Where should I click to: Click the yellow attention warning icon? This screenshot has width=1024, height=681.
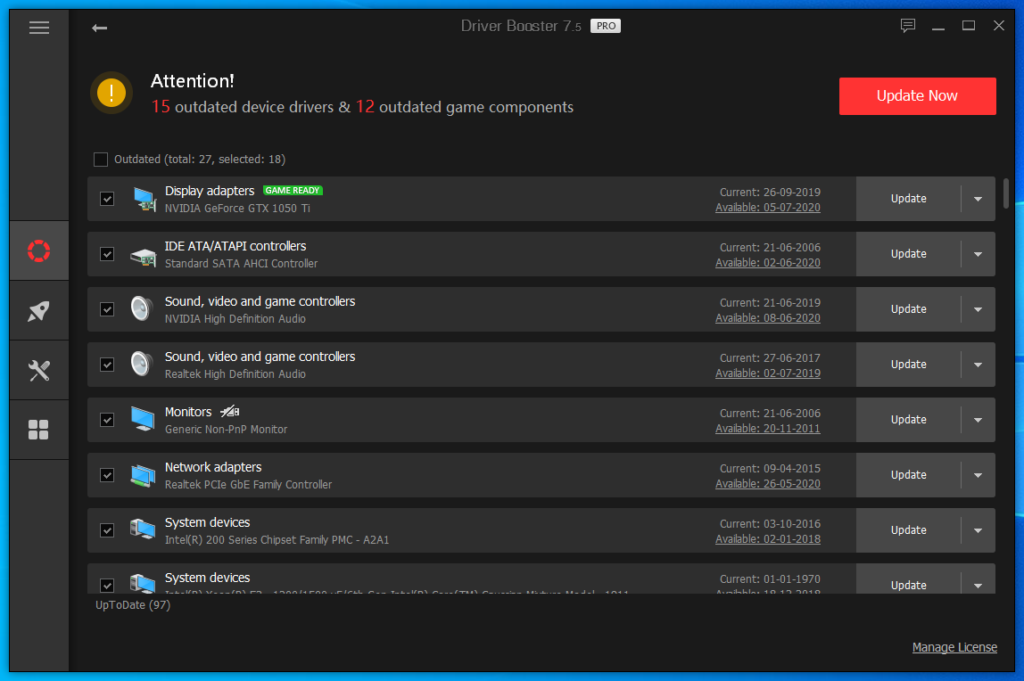111,92
